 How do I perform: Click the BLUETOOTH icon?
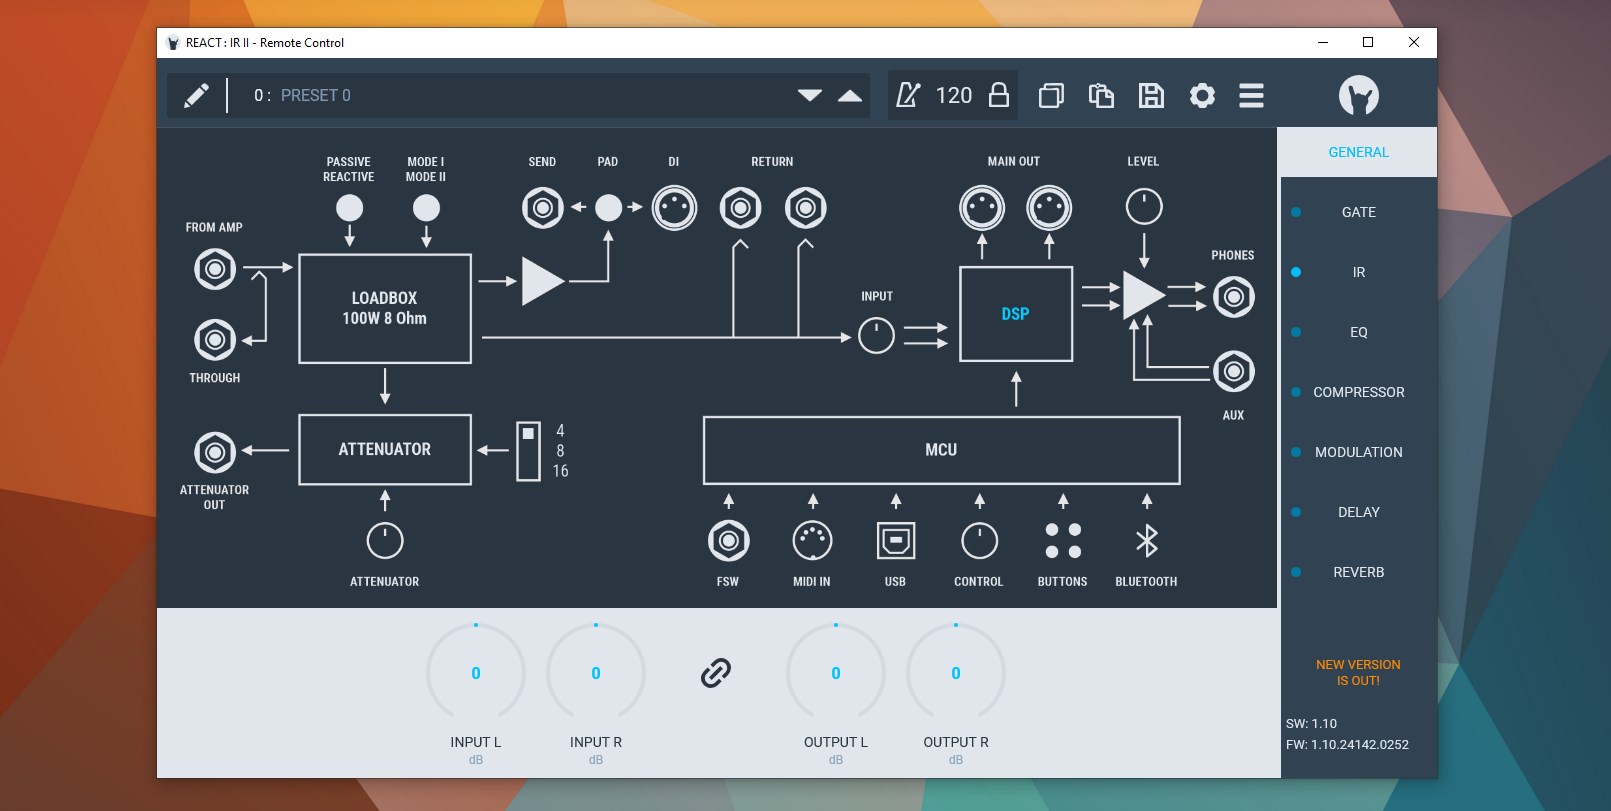click(x=1147, y=541)
